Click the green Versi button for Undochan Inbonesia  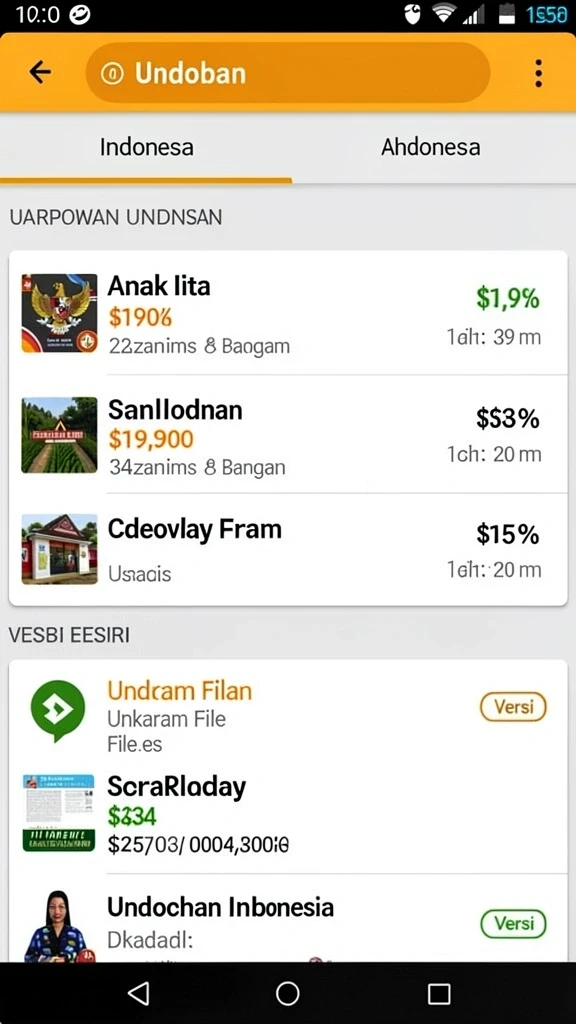click(513, 923)
